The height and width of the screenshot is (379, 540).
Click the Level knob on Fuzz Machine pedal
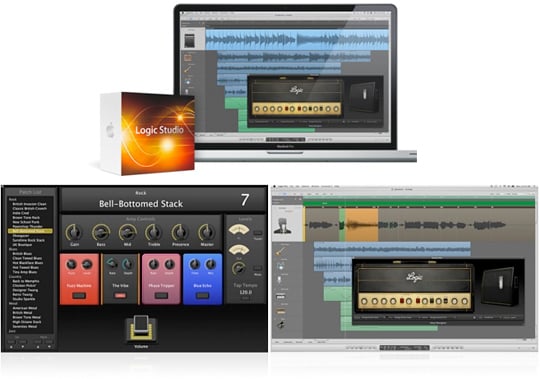[x=87, y=264]
